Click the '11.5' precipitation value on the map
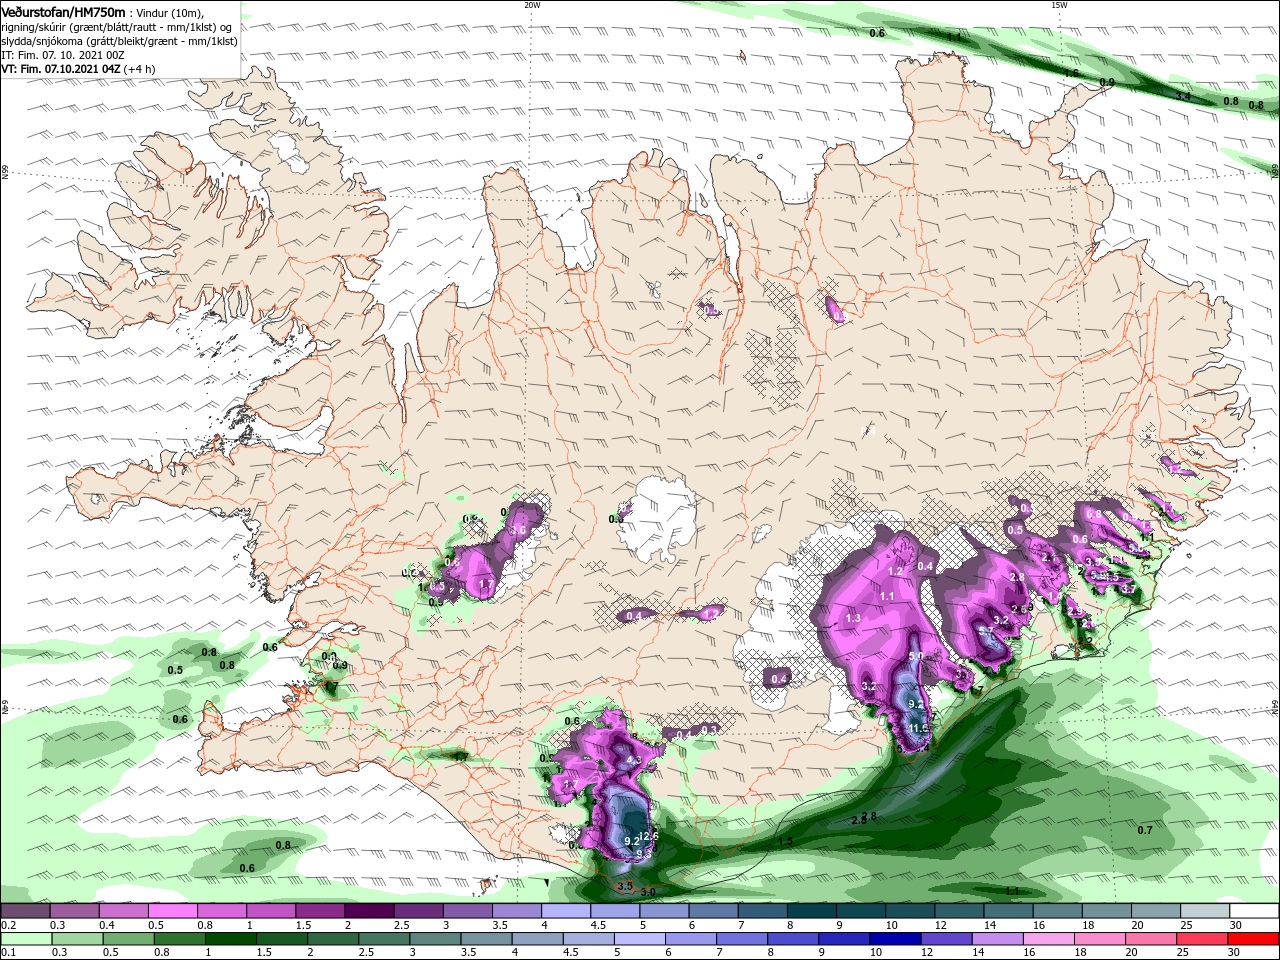This screenshot has width=1280, height=960. click(x=920, y=728)
